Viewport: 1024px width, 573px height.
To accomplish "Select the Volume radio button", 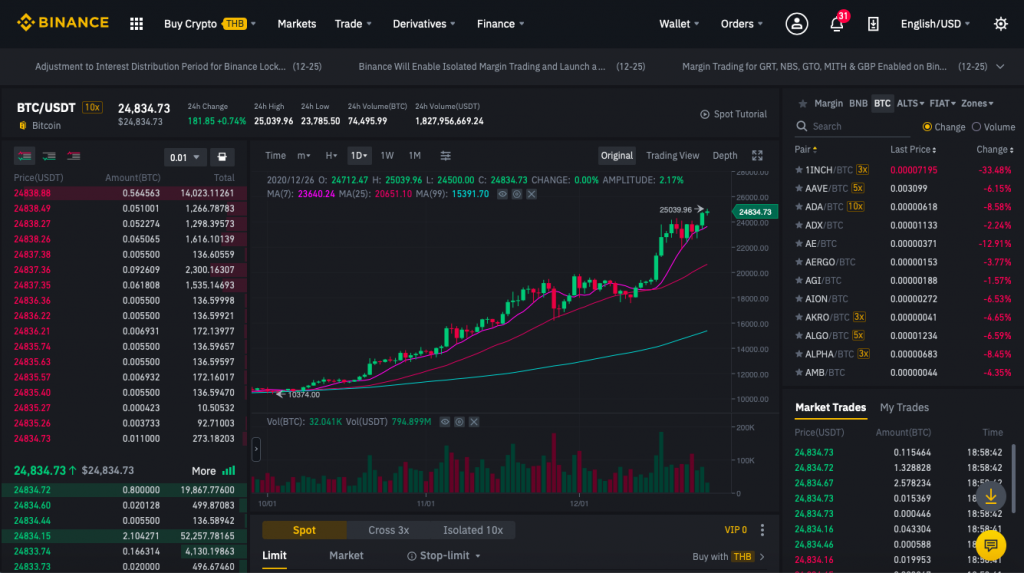I will click(x=976, y=127).
